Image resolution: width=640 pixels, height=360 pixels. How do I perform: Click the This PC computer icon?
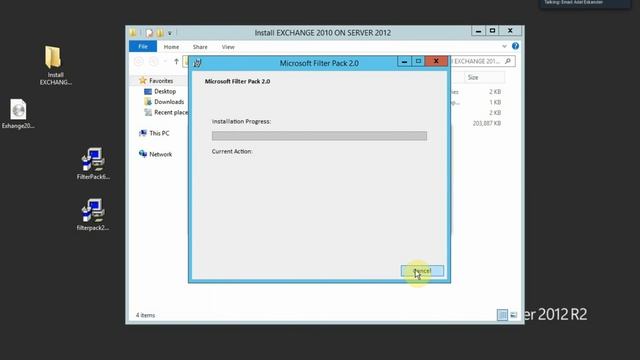pos(143,133)
